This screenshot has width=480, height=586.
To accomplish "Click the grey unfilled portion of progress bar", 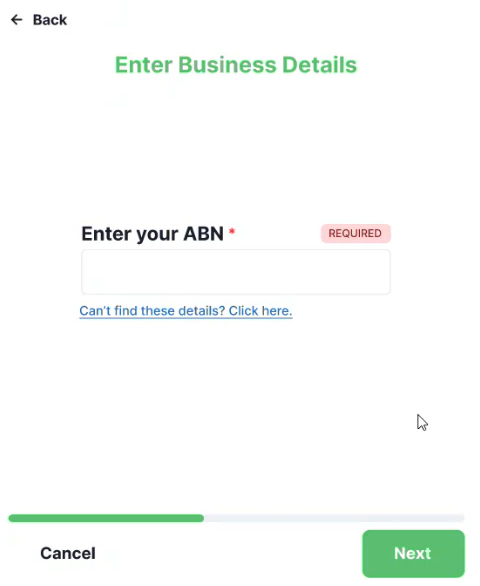I will point(334,518).
